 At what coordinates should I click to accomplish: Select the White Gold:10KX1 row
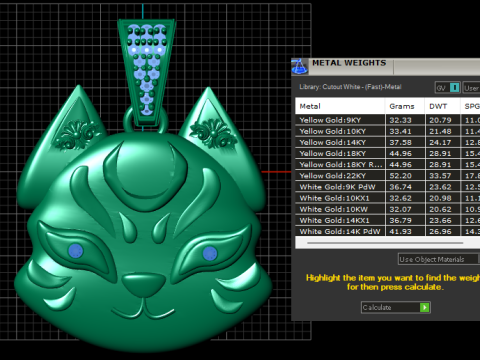click(388, 198)
